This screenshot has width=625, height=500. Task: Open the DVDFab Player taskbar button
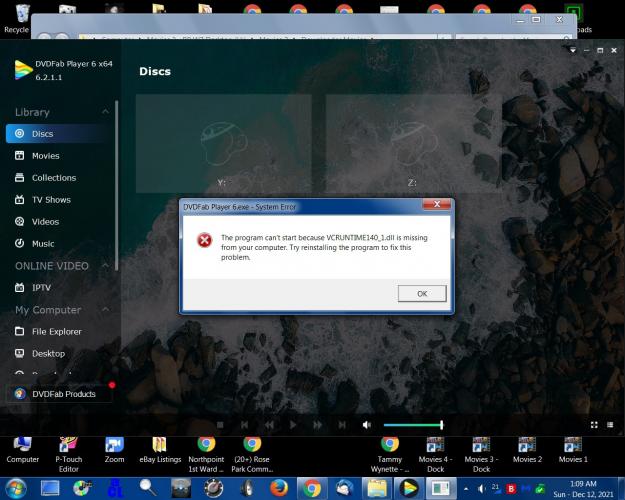coord(409,488)
